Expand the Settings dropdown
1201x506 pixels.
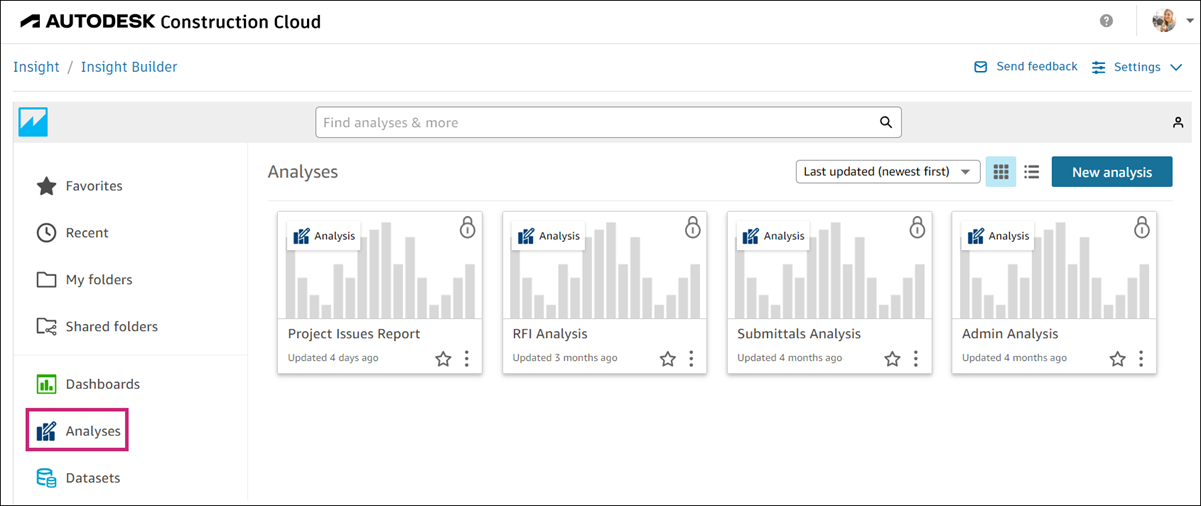point(1138,67)
